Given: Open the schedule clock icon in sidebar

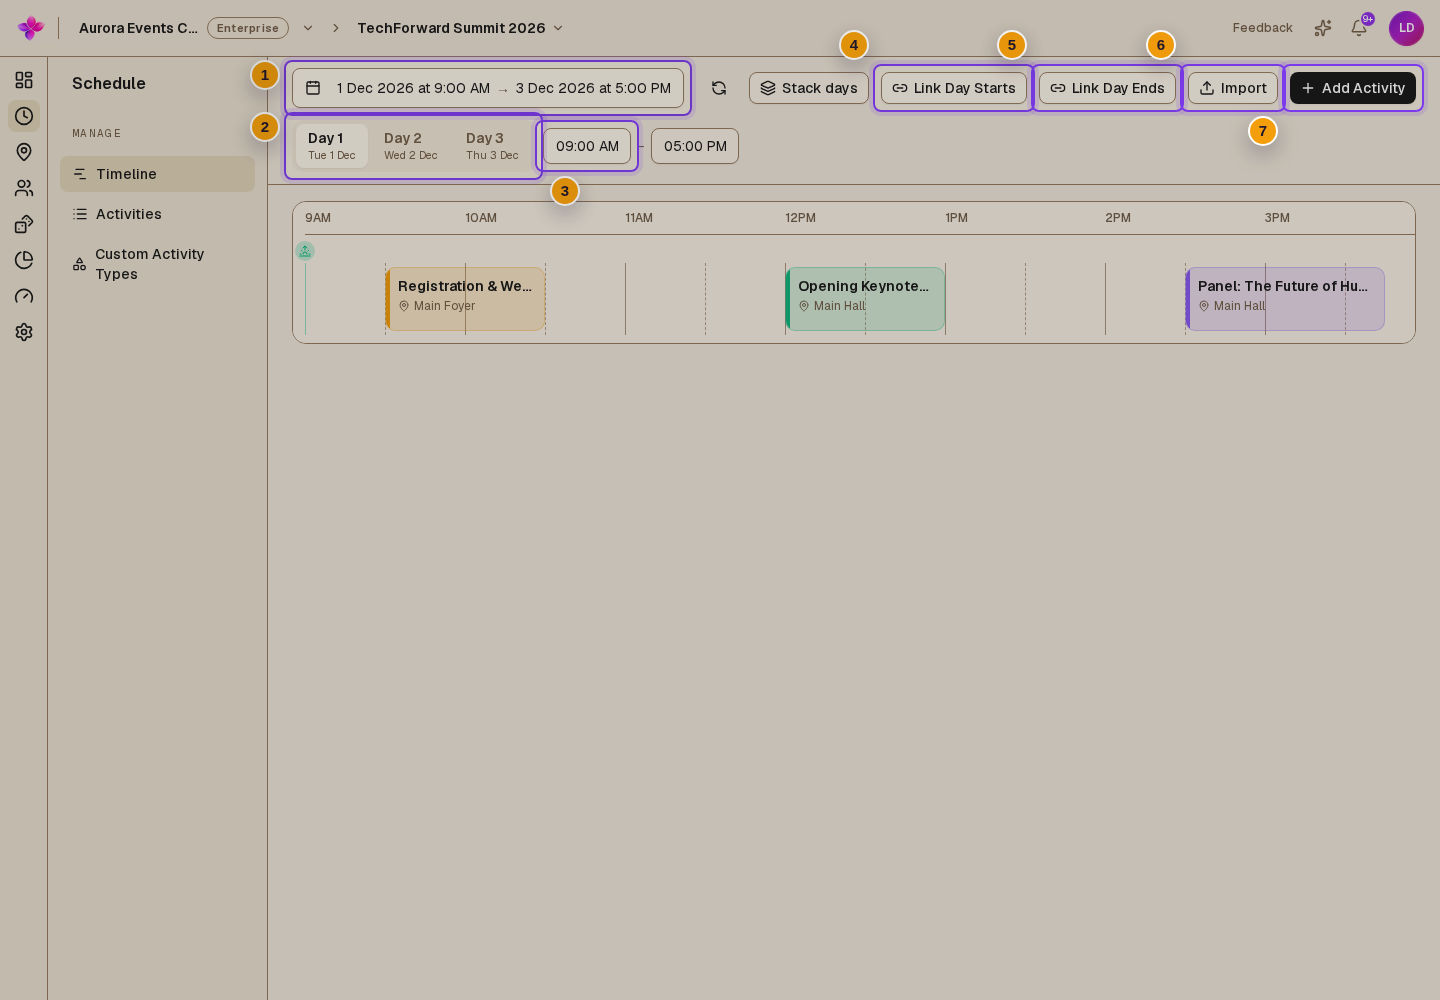Looking at the screenshot, I should click(x=24, y=116).
